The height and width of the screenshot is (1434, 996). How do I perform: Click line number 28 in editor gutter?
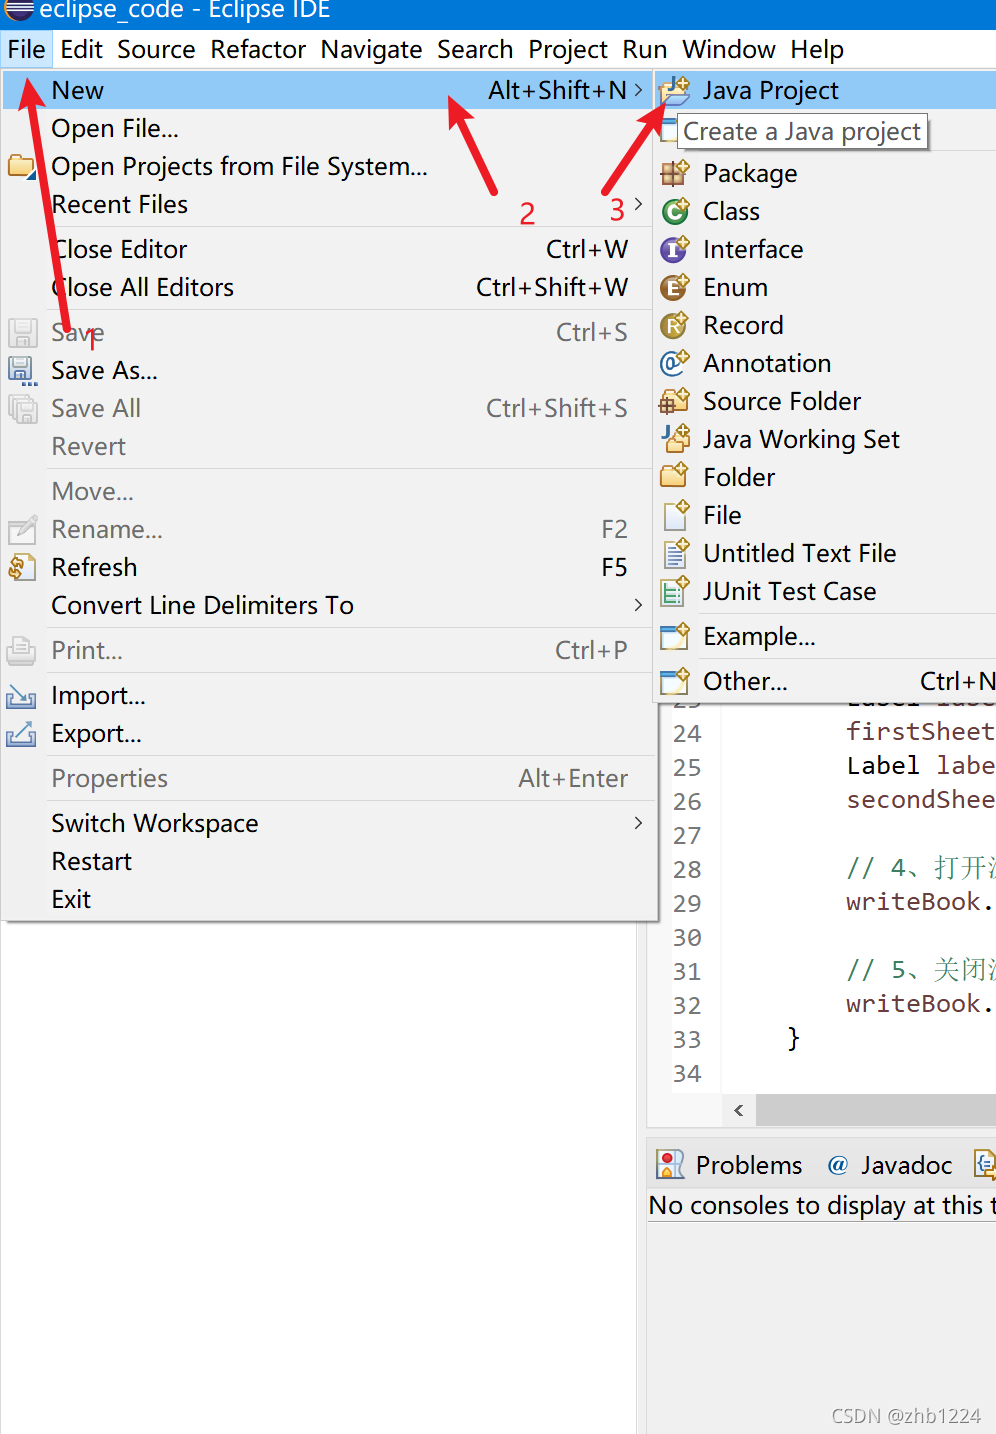pos(687,869)
